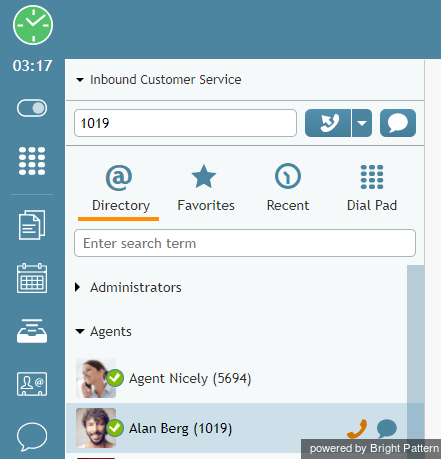Screen dimensions: 441x459
Task: Click the call button next to 1019
Action: point(328,123)
